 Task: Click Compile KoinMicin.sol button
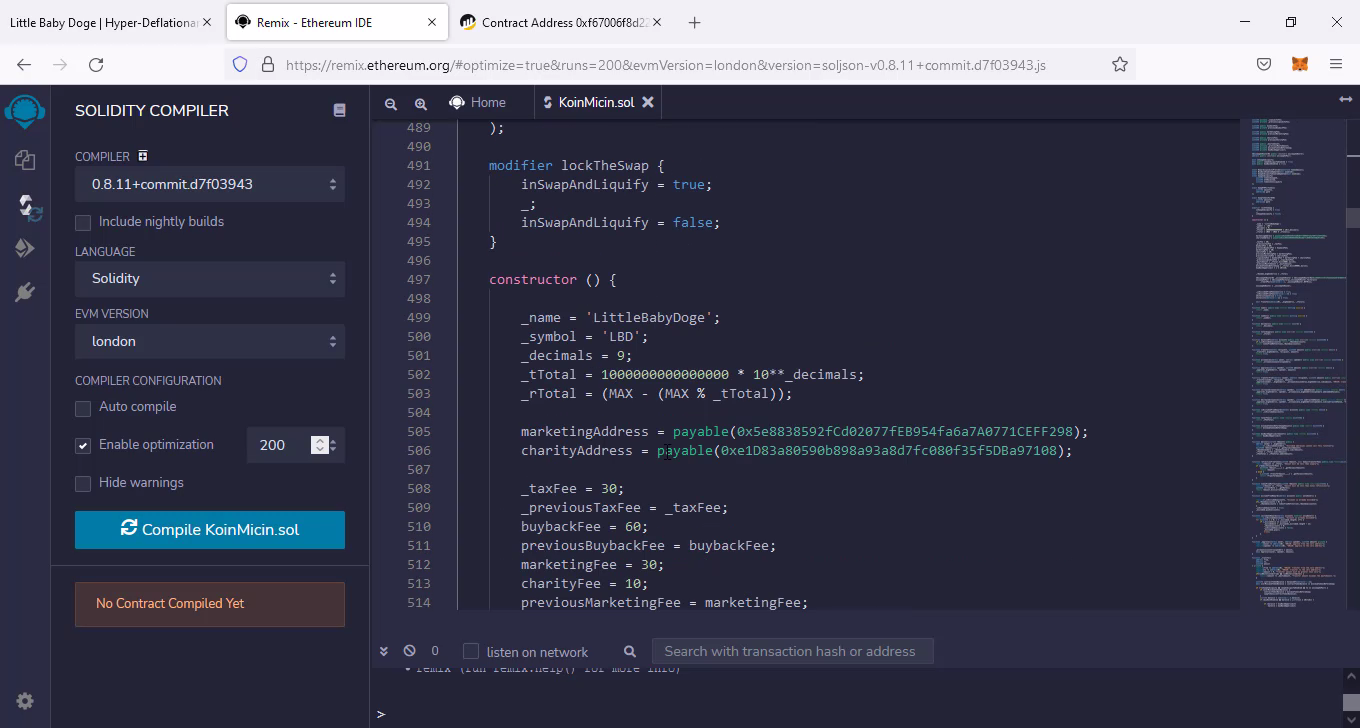[x=210, y=530]
